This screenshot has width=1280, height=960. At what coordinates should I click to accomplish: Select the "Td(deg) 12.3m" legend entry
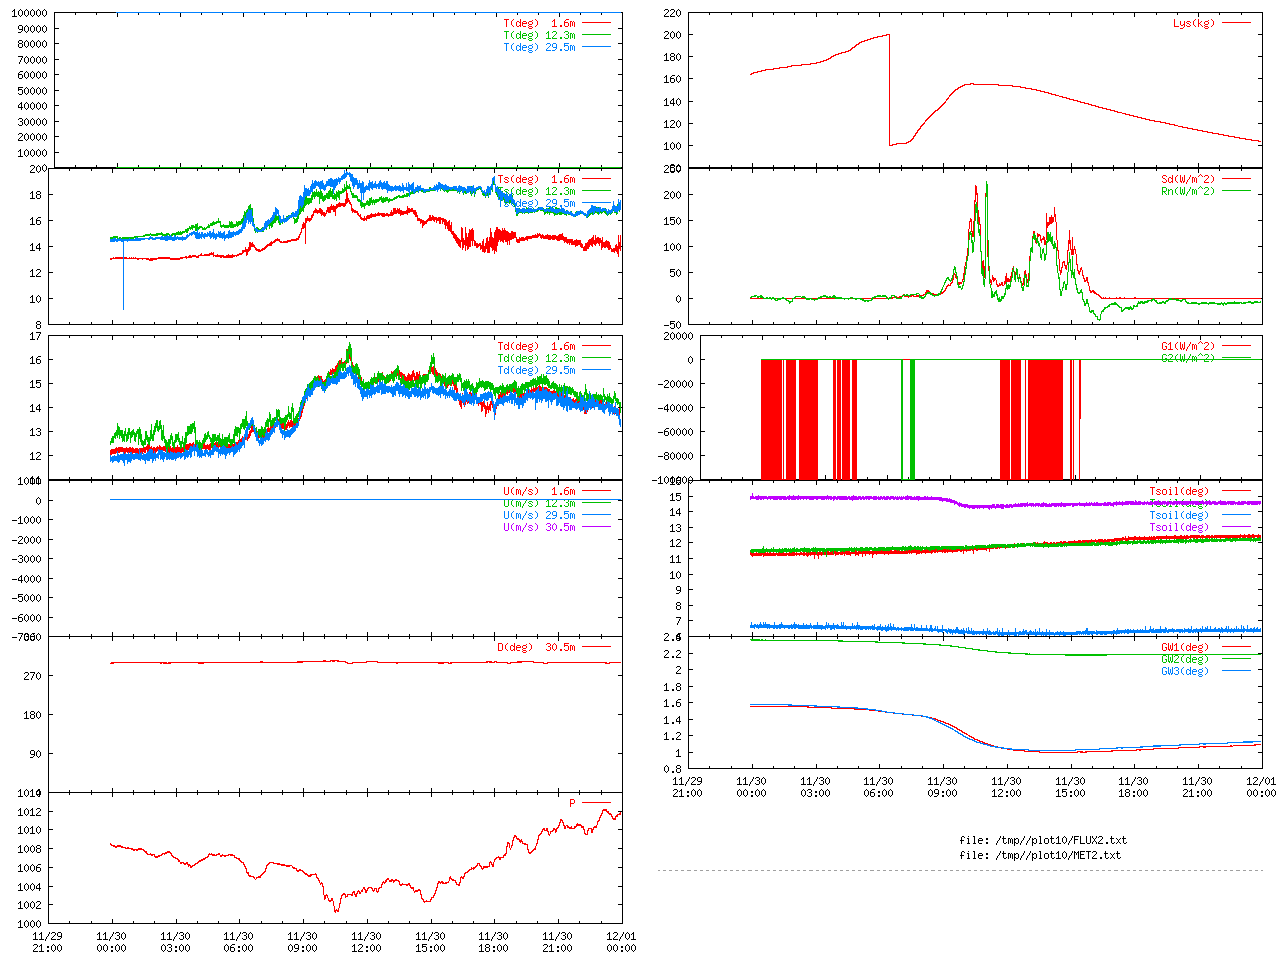point(537,358)
